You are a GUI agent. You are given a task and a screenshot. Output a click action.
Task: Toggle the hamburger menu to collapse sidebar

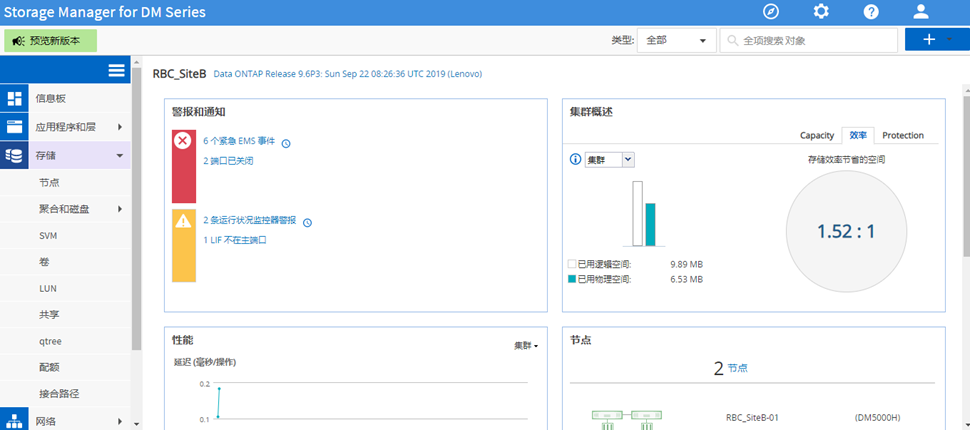tap(117, 70)
